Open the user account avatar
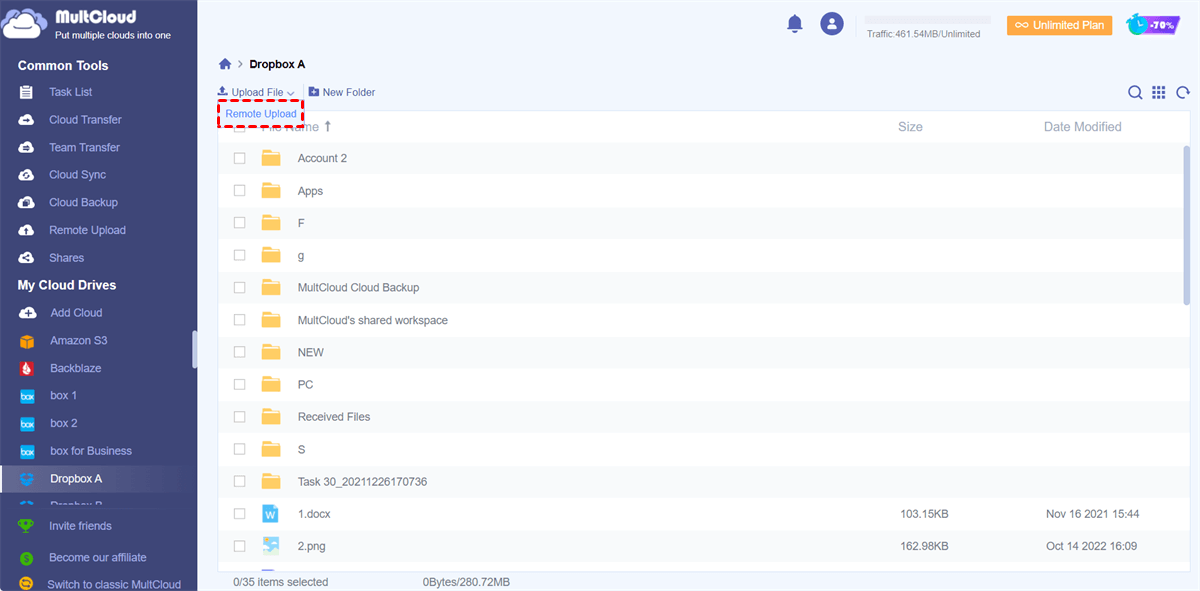1200x591 pixels. [x=832, y=24]
